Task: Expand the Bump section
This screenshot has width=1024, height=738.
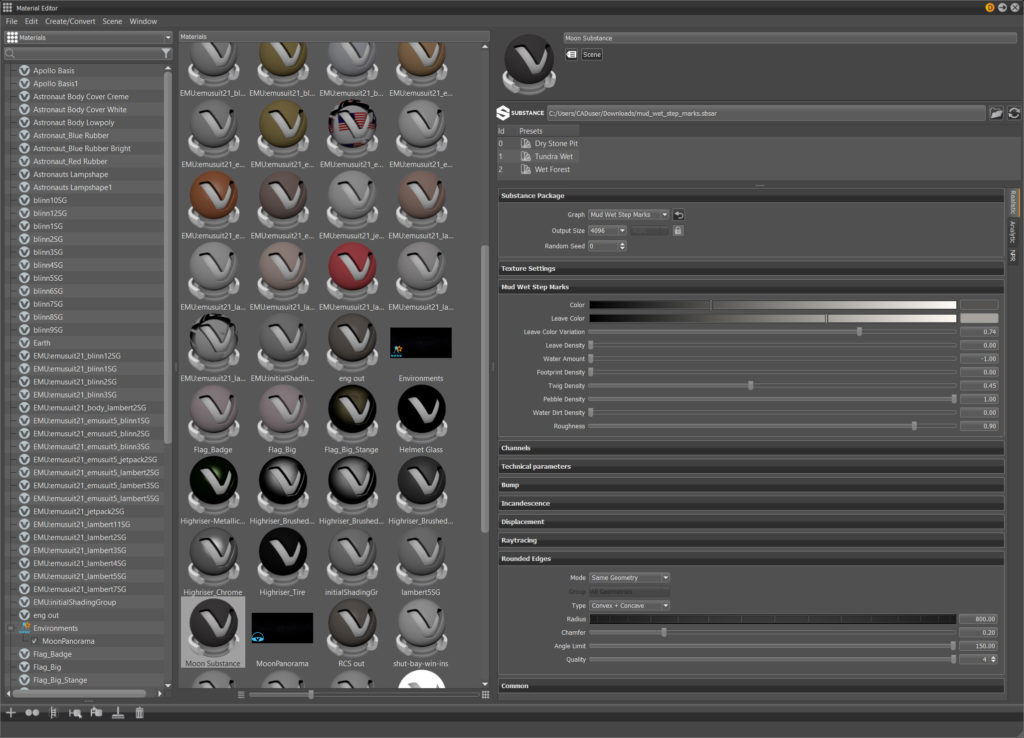Action: click(x=751, y=485)
